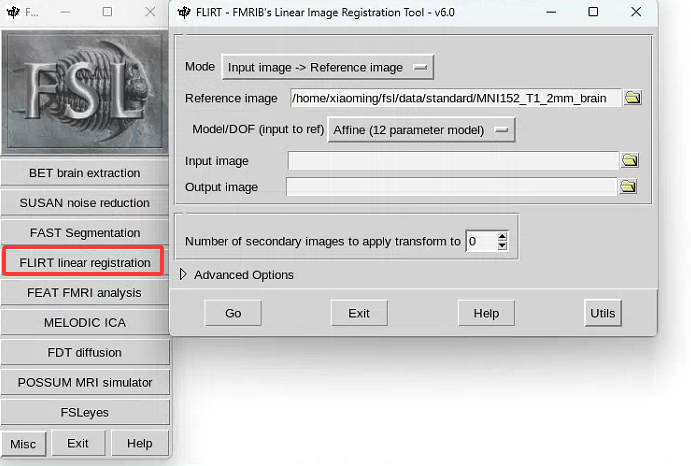Open the Mode dropdown menu
Image resolution: width=691 pixels, height=466 pixels.
(x=327, y=67)
